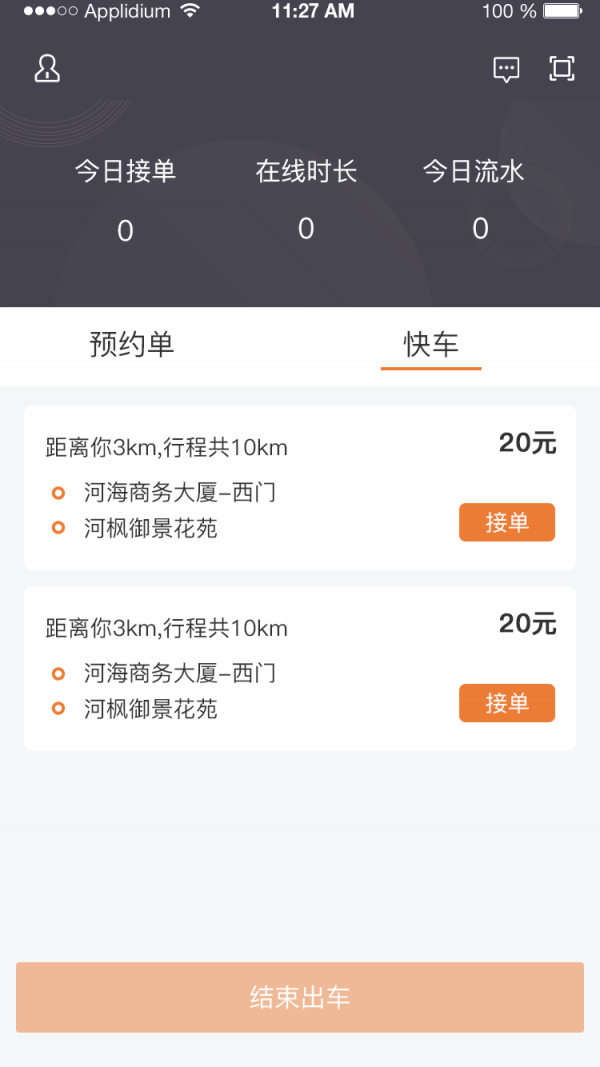Open the driver profile icon
The height and width of the screenshot is (1067, 600).
[x=46, y=68]
